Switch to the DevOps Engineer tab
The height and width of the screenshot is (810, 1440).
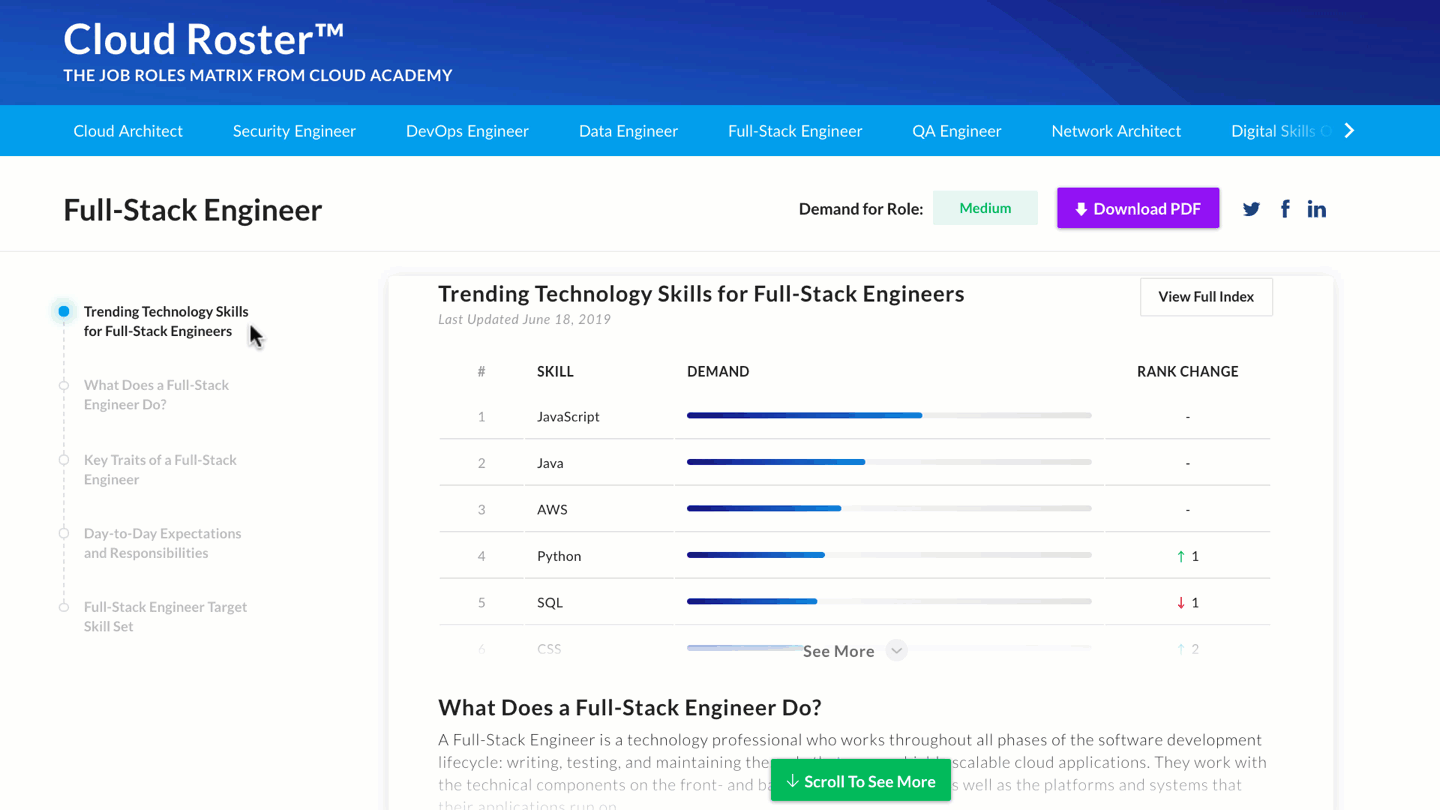tap(467, 131)
